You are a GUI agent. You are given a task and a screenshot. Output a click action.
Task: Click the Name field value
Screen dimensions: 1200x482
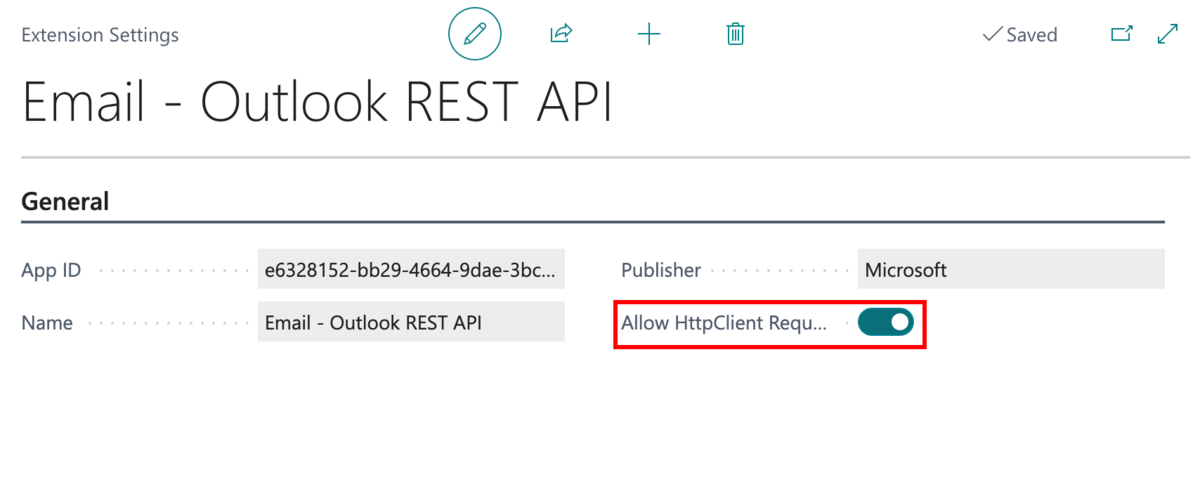coord(411,322)
